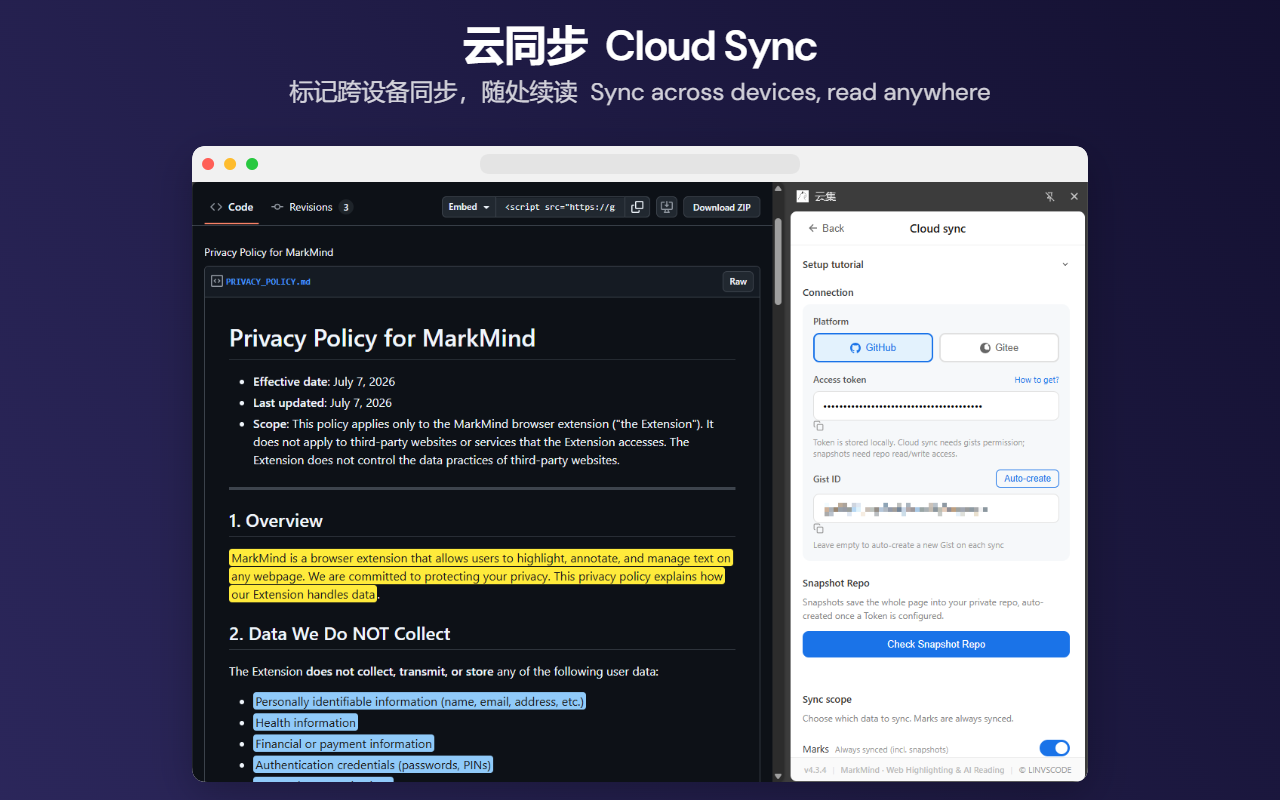Select GitHub as sync platform
The image size is (1280, 800).
coord(873,347)
